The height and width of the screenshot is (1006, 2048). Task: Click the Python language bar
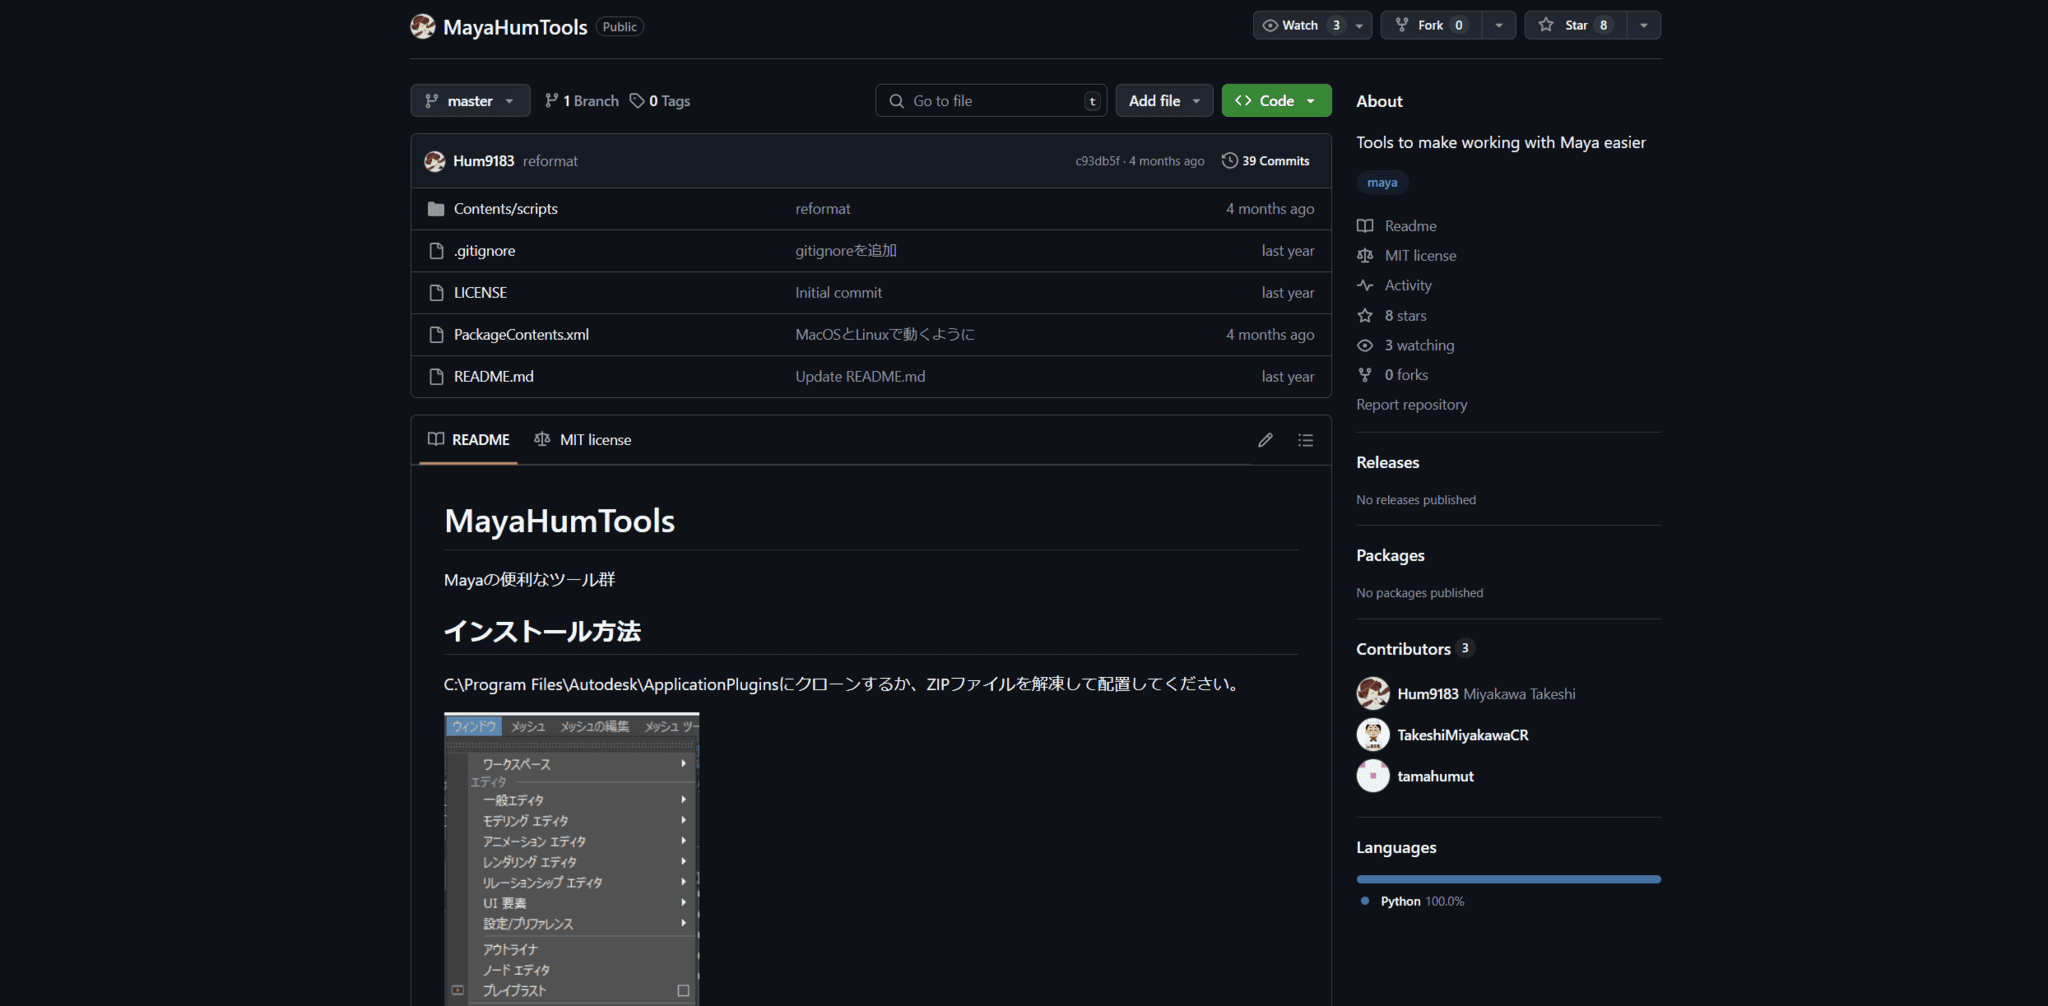(x=1509, y=879)
